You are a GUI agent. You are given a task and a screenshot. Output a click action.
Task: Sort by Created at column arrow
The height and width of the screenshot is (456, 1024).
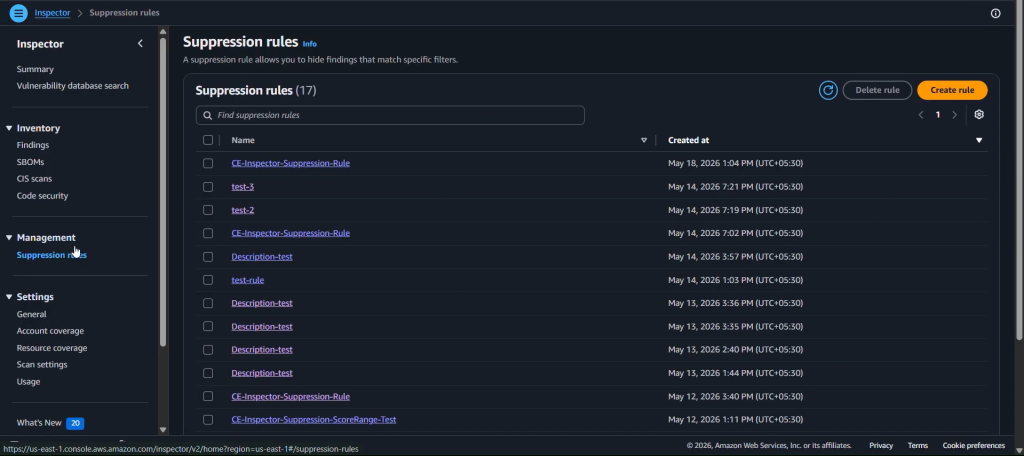pyautogui.click(x=978, y=140)
